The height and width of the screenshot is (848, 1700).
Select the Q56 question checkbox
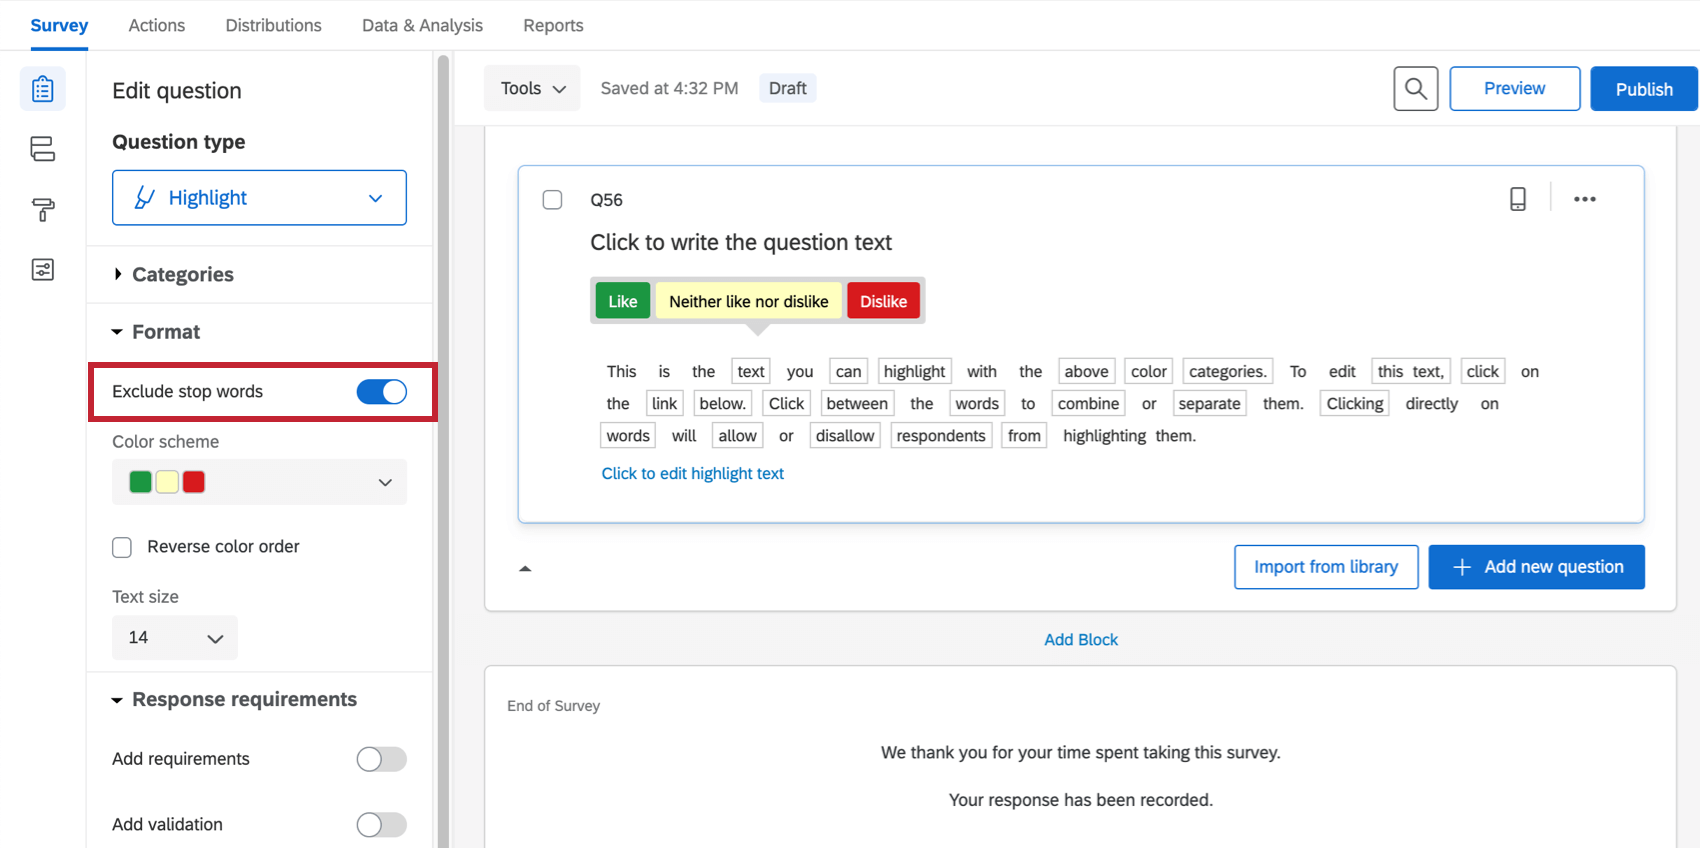tap(552, 200)
